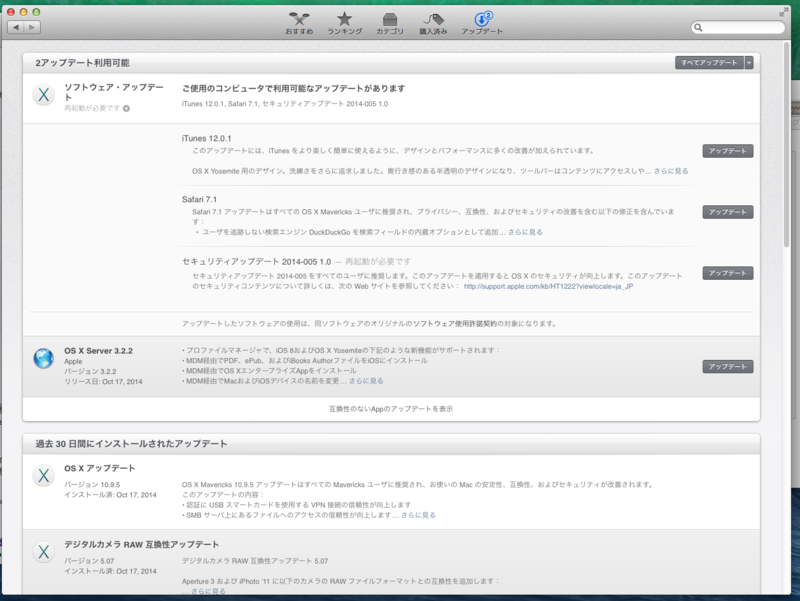Click デジタルカメラ RAW 互換性アップデート title
Image resolution: width=800 pixels, height=601 pixels.
coord(141,544)
